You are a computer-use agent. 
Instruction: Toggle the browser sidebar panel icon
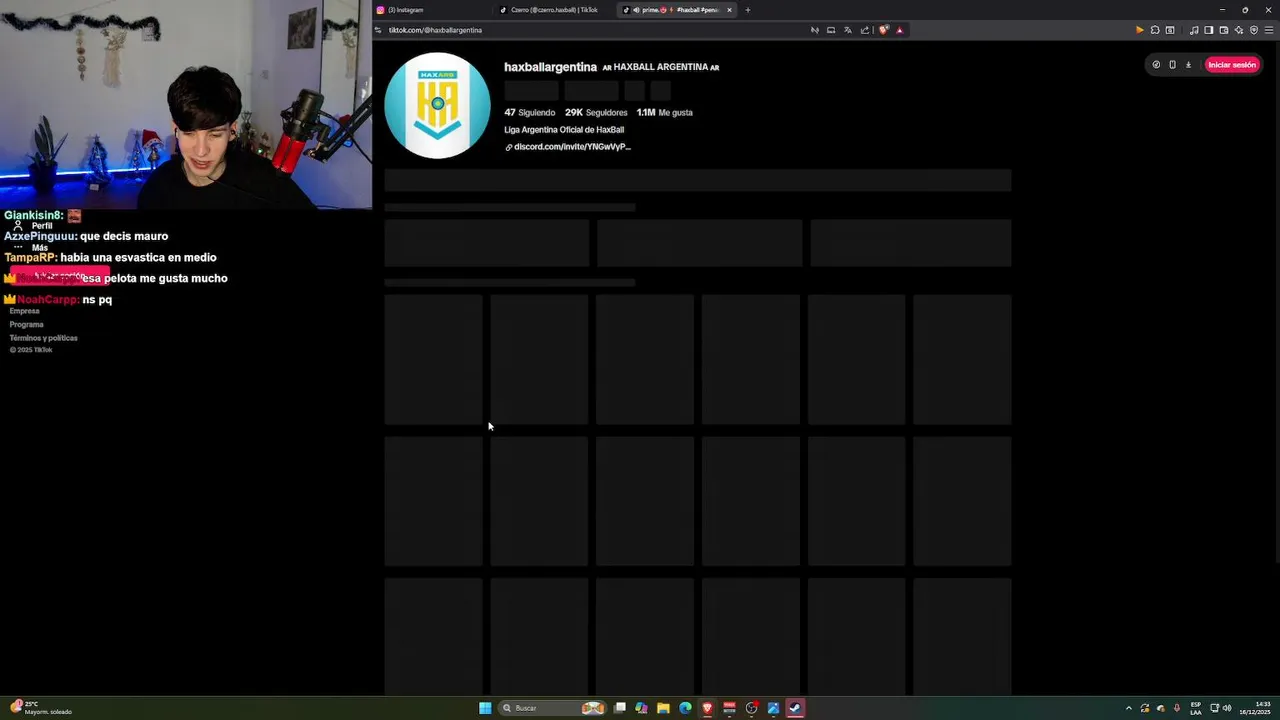(x=1209, y=30)
